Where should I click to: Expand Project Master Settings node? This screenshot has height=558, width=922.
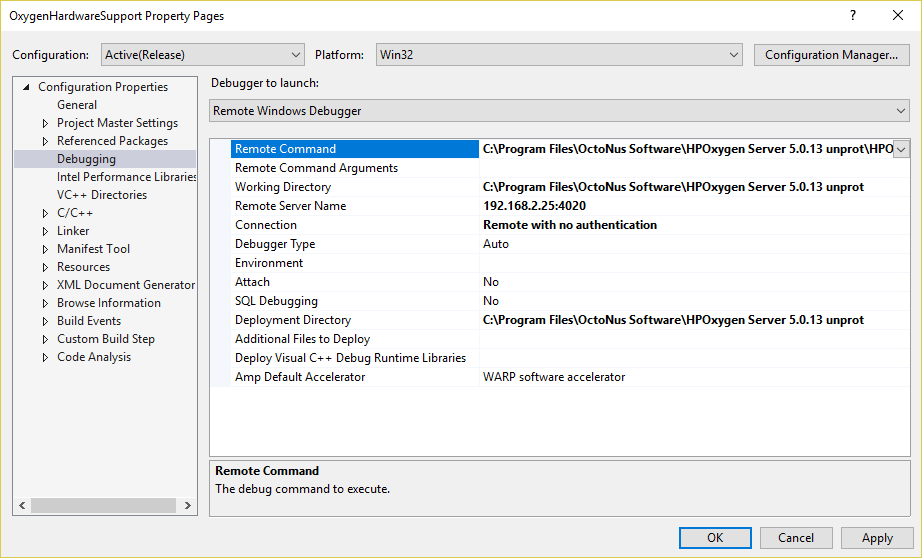(x=45, y=123)
